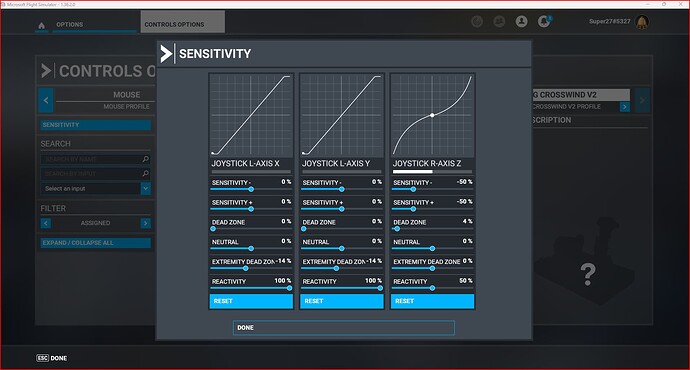Expand the 'Select an input' dropdown

tap(146, 188)
